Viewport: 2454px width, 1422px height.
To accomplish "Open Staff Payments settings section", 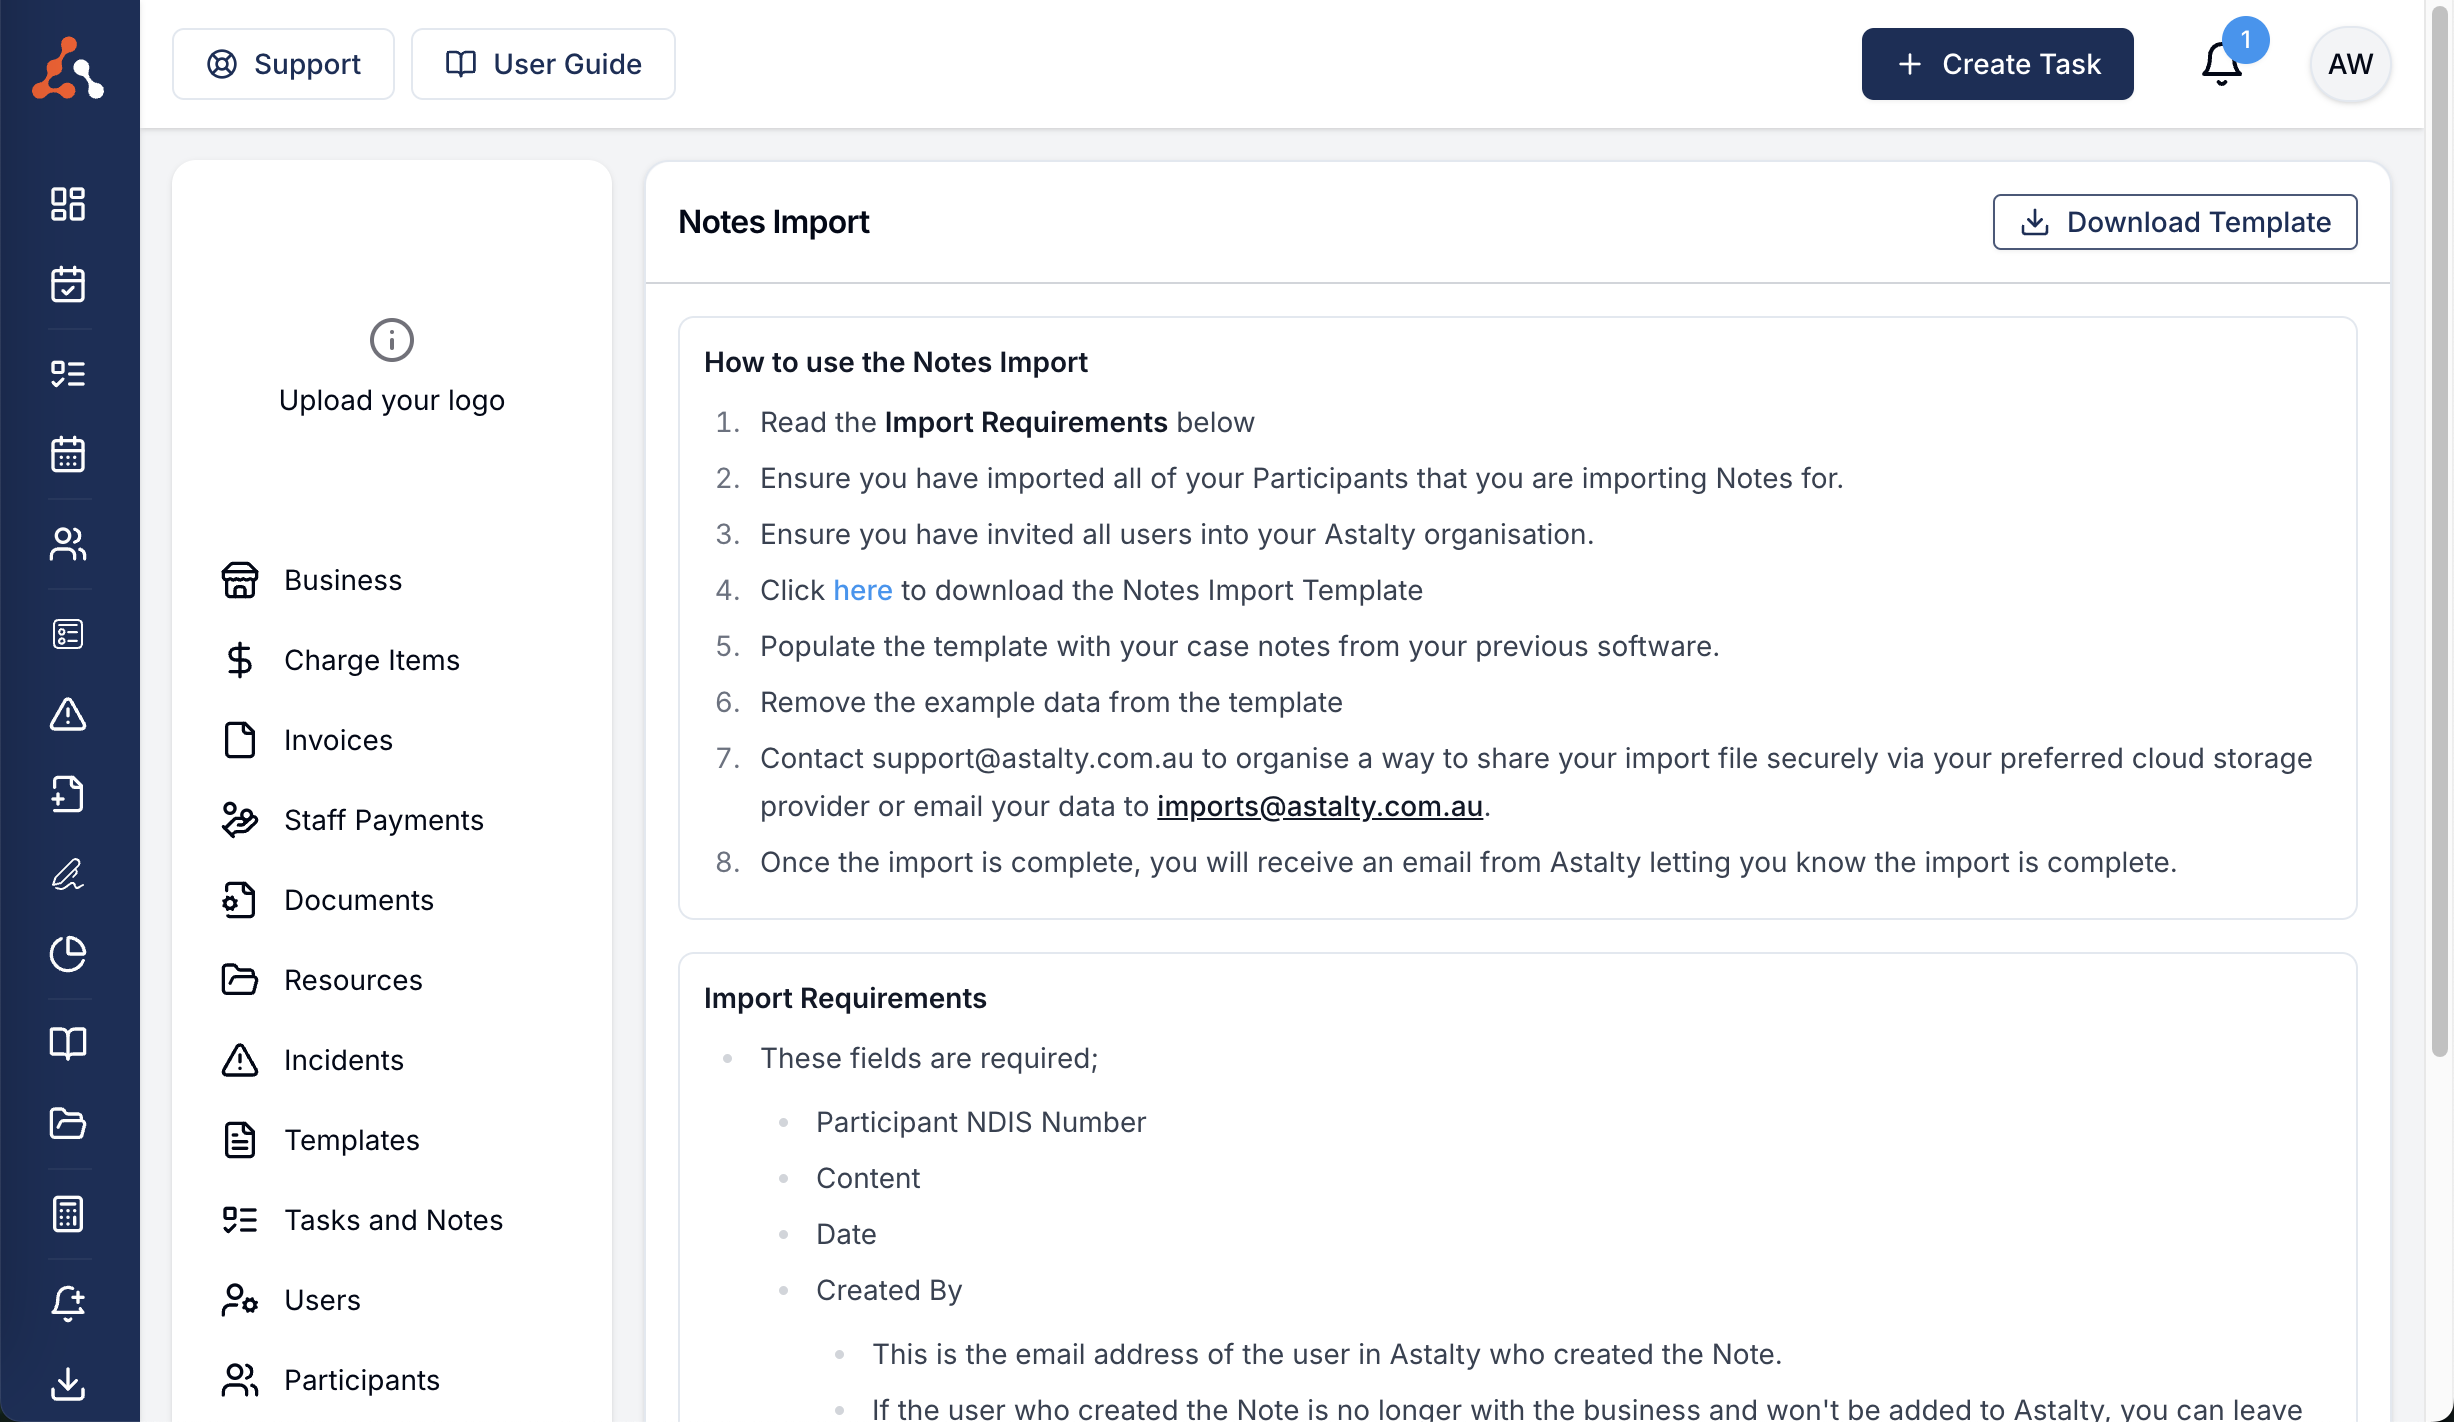I will tap(383, 820).
